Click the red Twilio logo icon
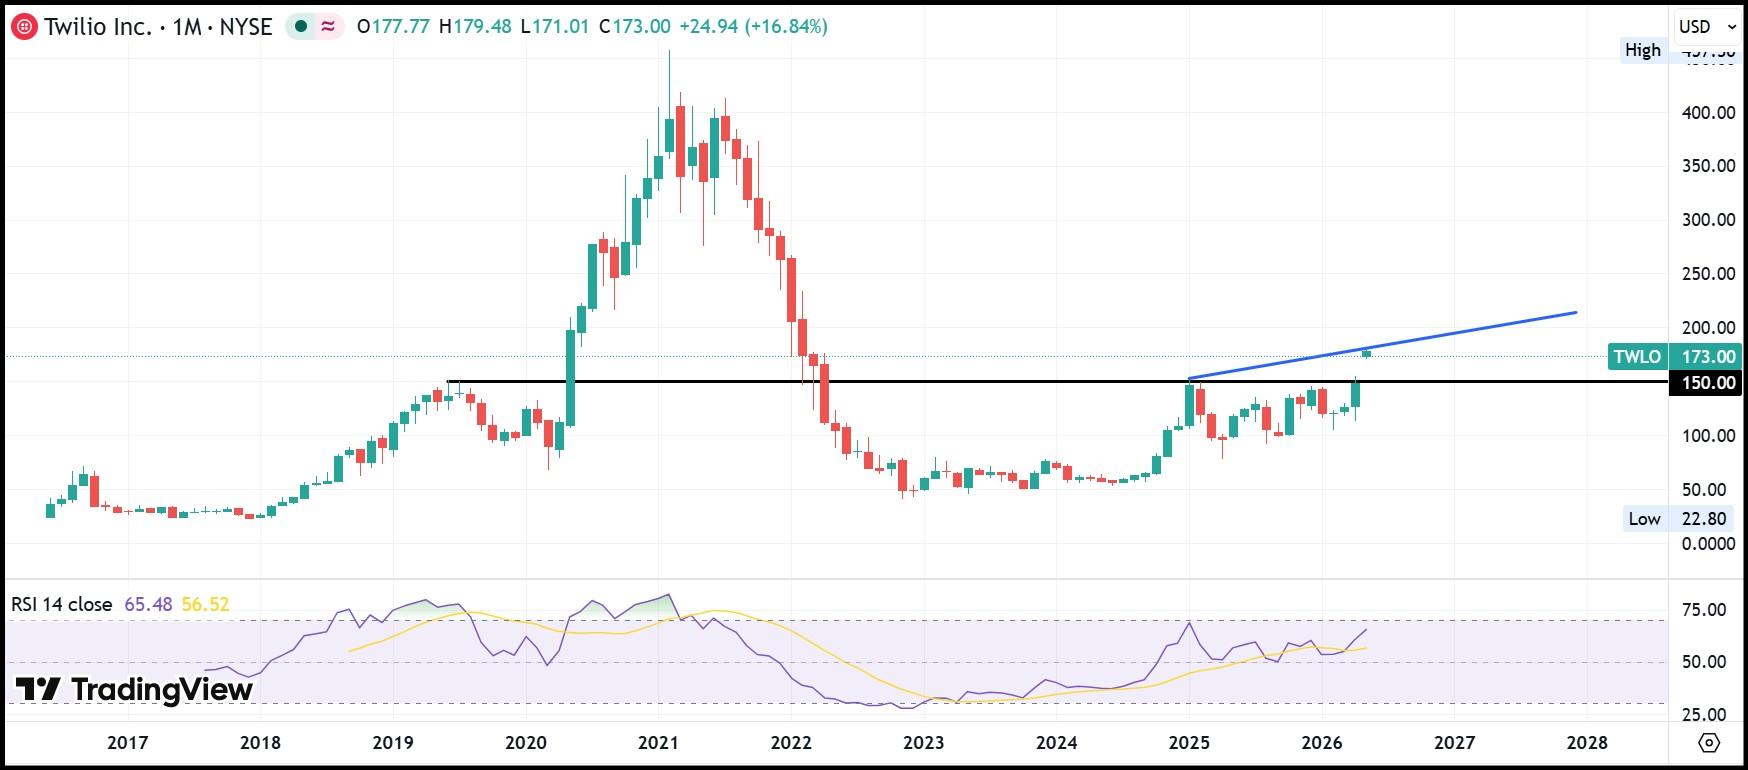The width and height of the screenshot is (1748, 770). point(26,27)
